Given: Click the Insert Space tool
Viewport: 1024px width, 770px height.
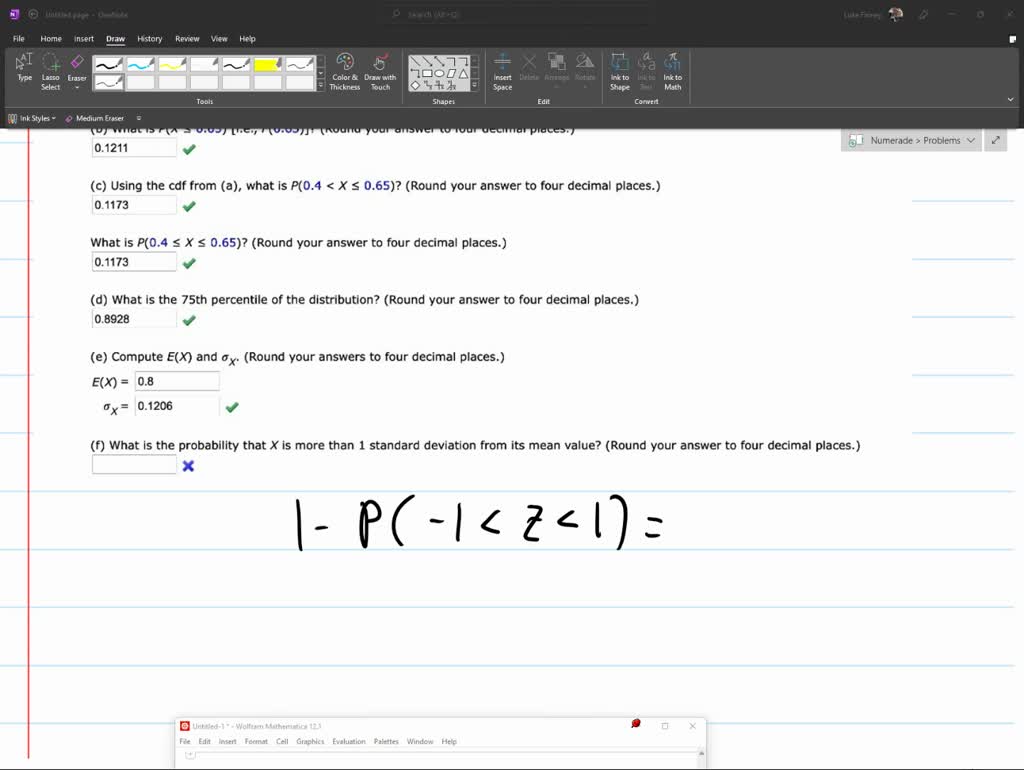Looking at the screenshot, I should pyautogui.click(x=502, y=72).
